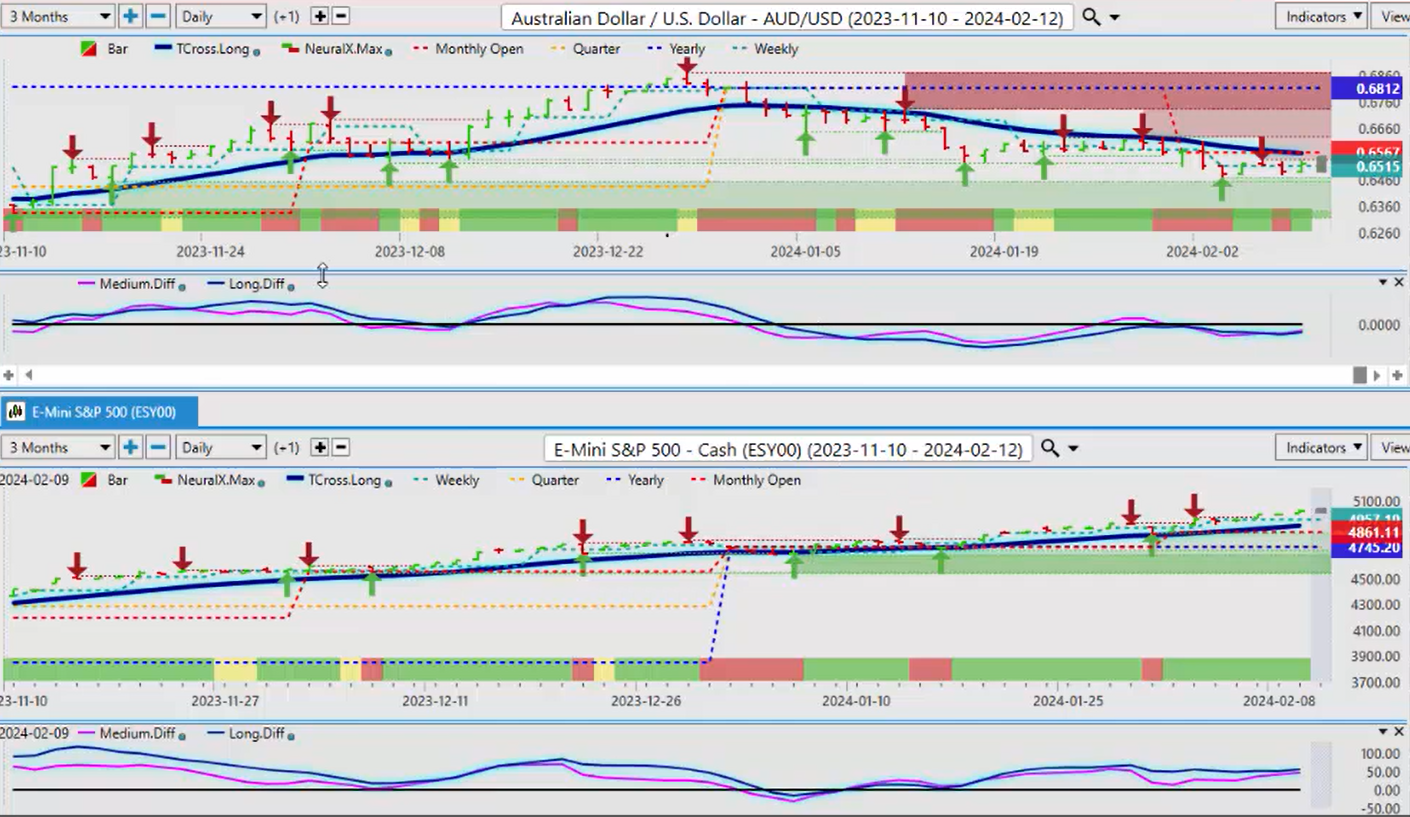Toggle TCross.Long legend in AUD/USD chart
The image size is (1410, 817).
[x=203, y=49]
